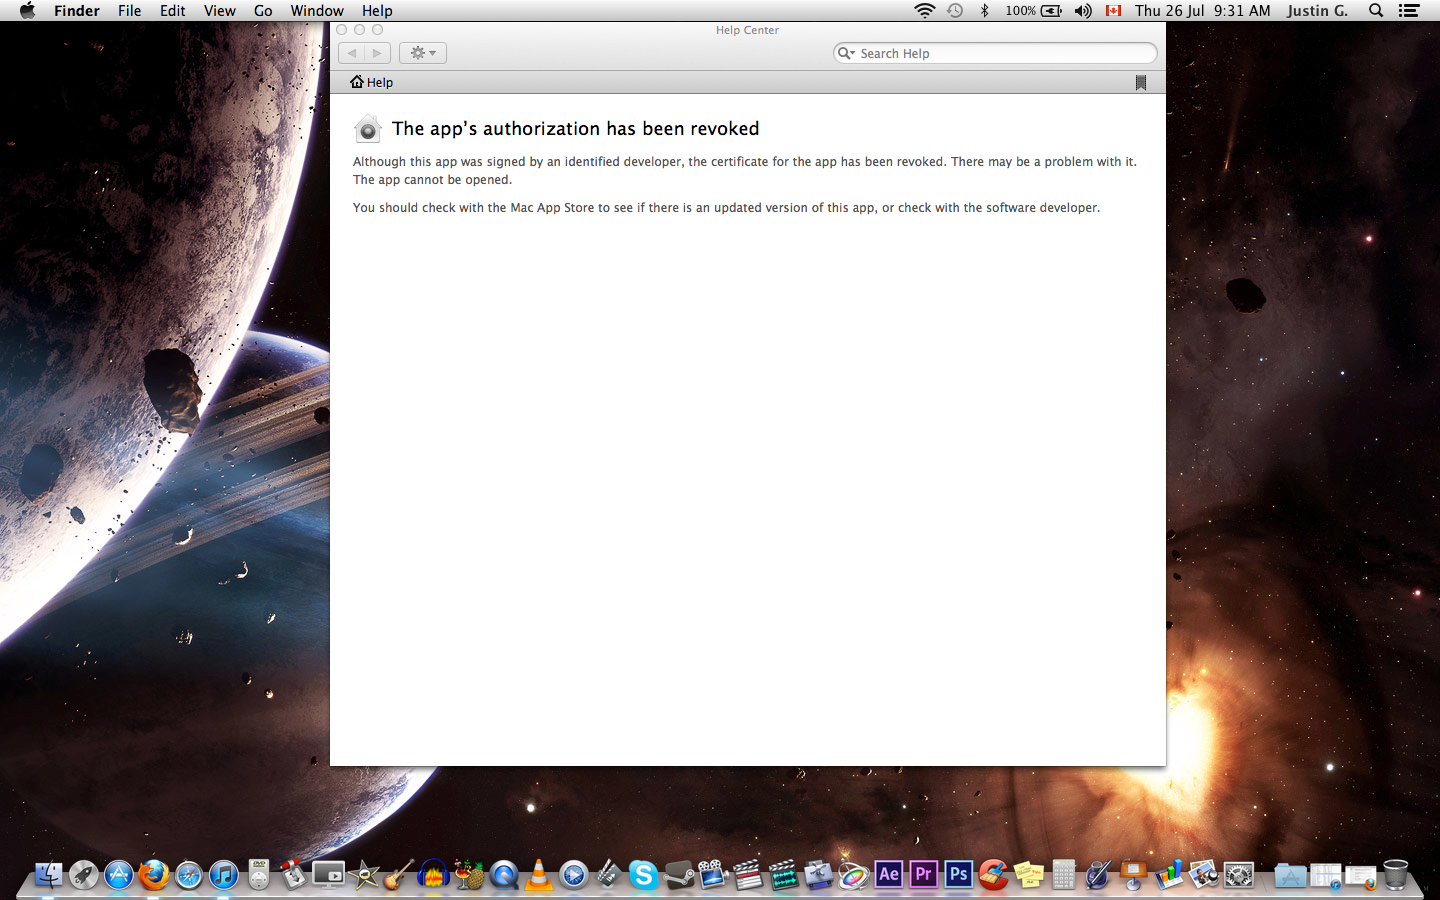
Task: Open the Help menu in the menu bar
Action: [x=377, y=10]
